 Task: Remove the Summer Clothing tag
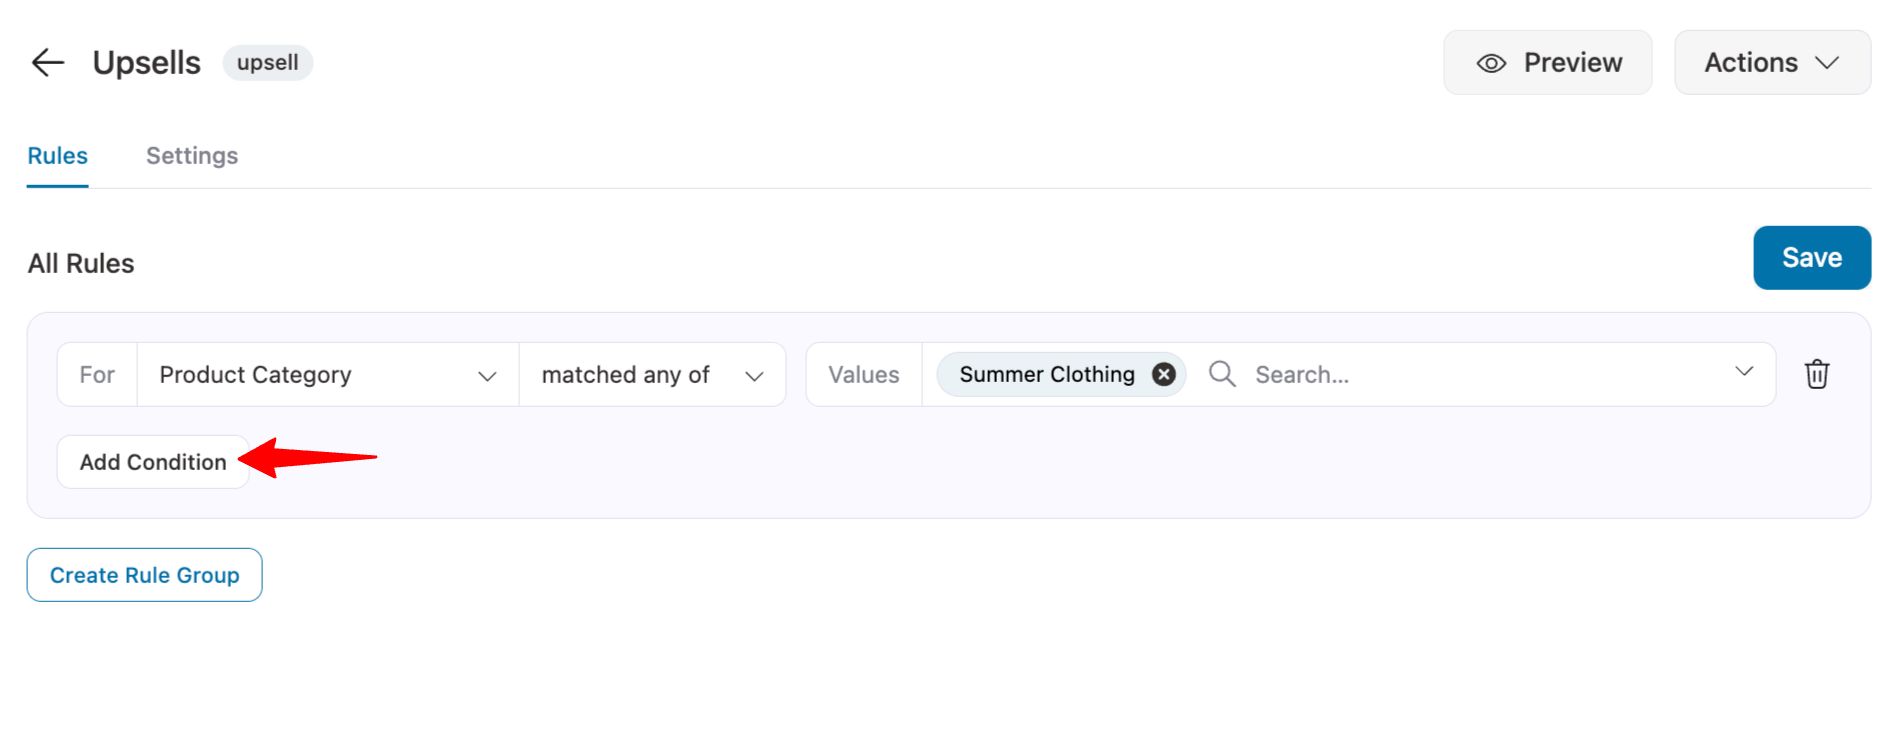[1163, 375]
